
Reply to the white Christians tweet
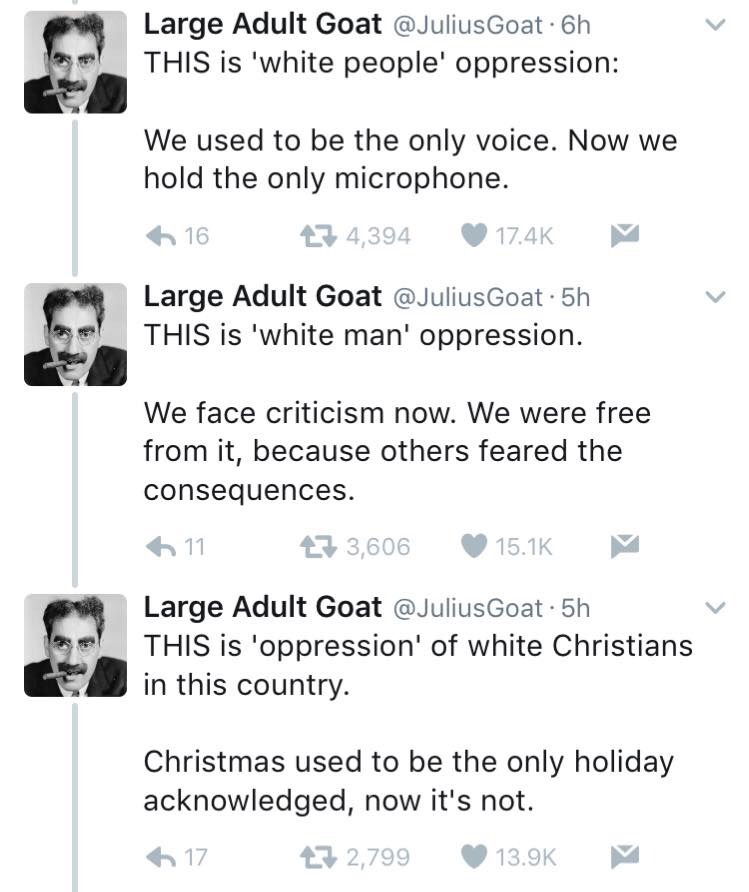pos(161,856)
